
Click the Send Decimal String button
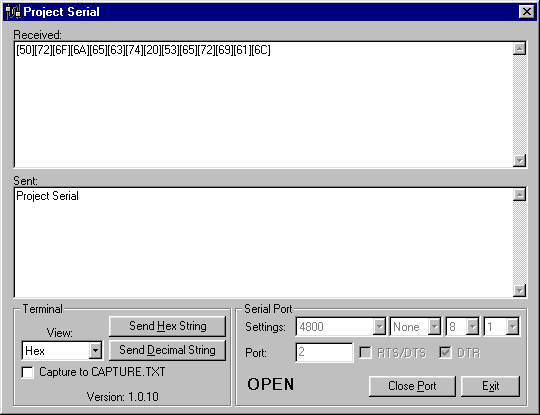click(x=168, y=350)
